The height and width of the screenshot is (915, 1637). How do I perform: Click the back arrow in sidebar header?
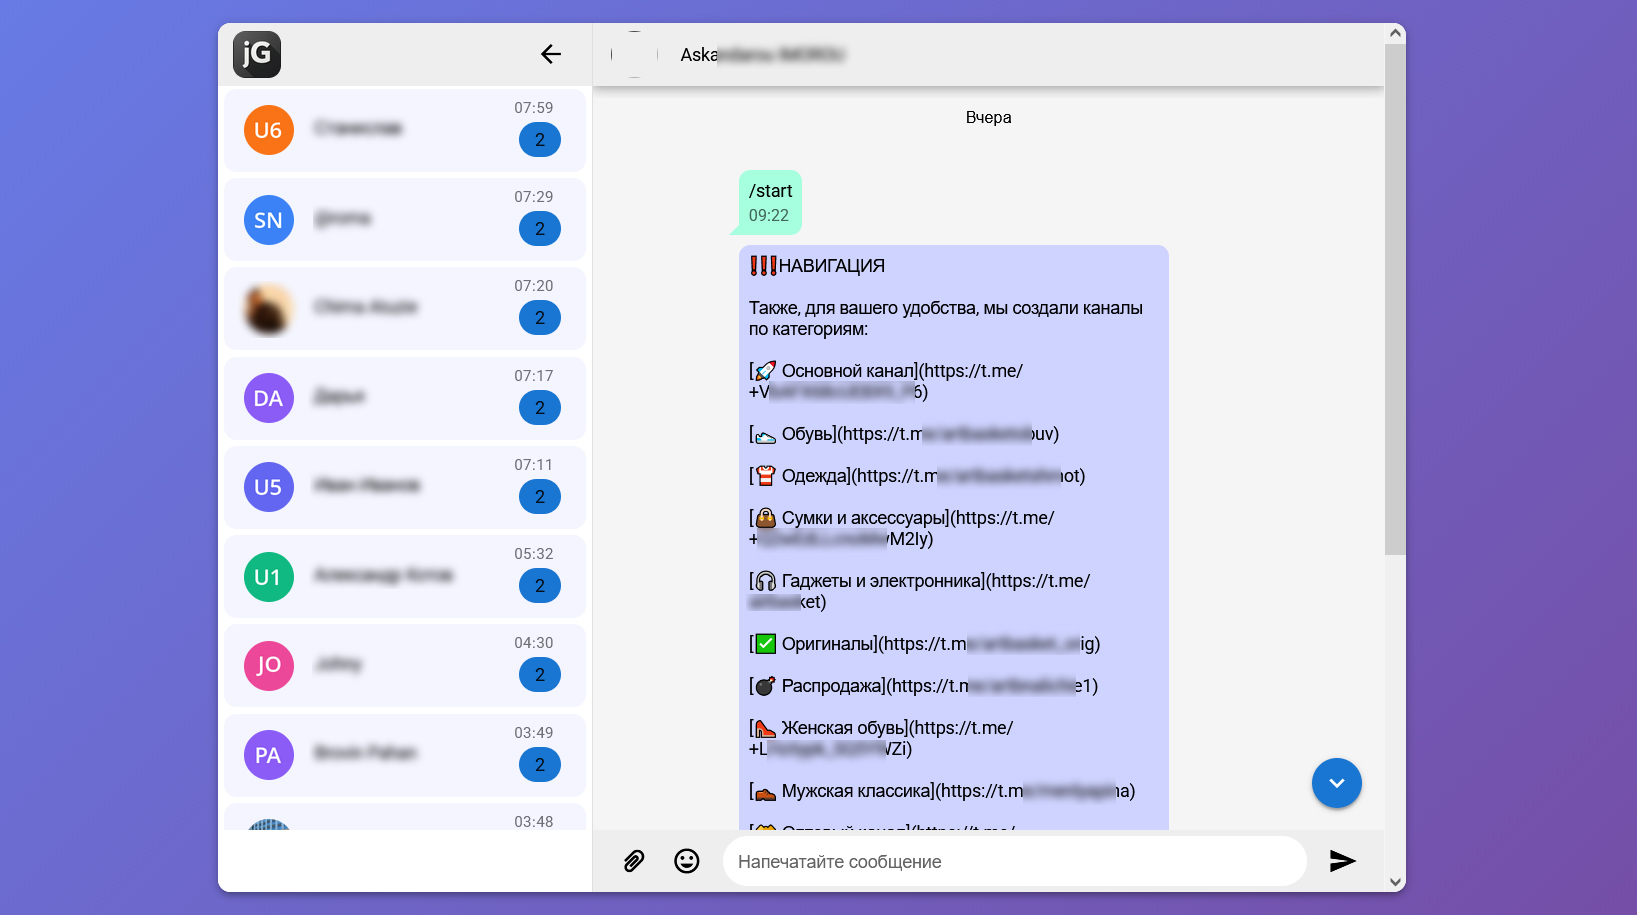(x=550, y=54)
